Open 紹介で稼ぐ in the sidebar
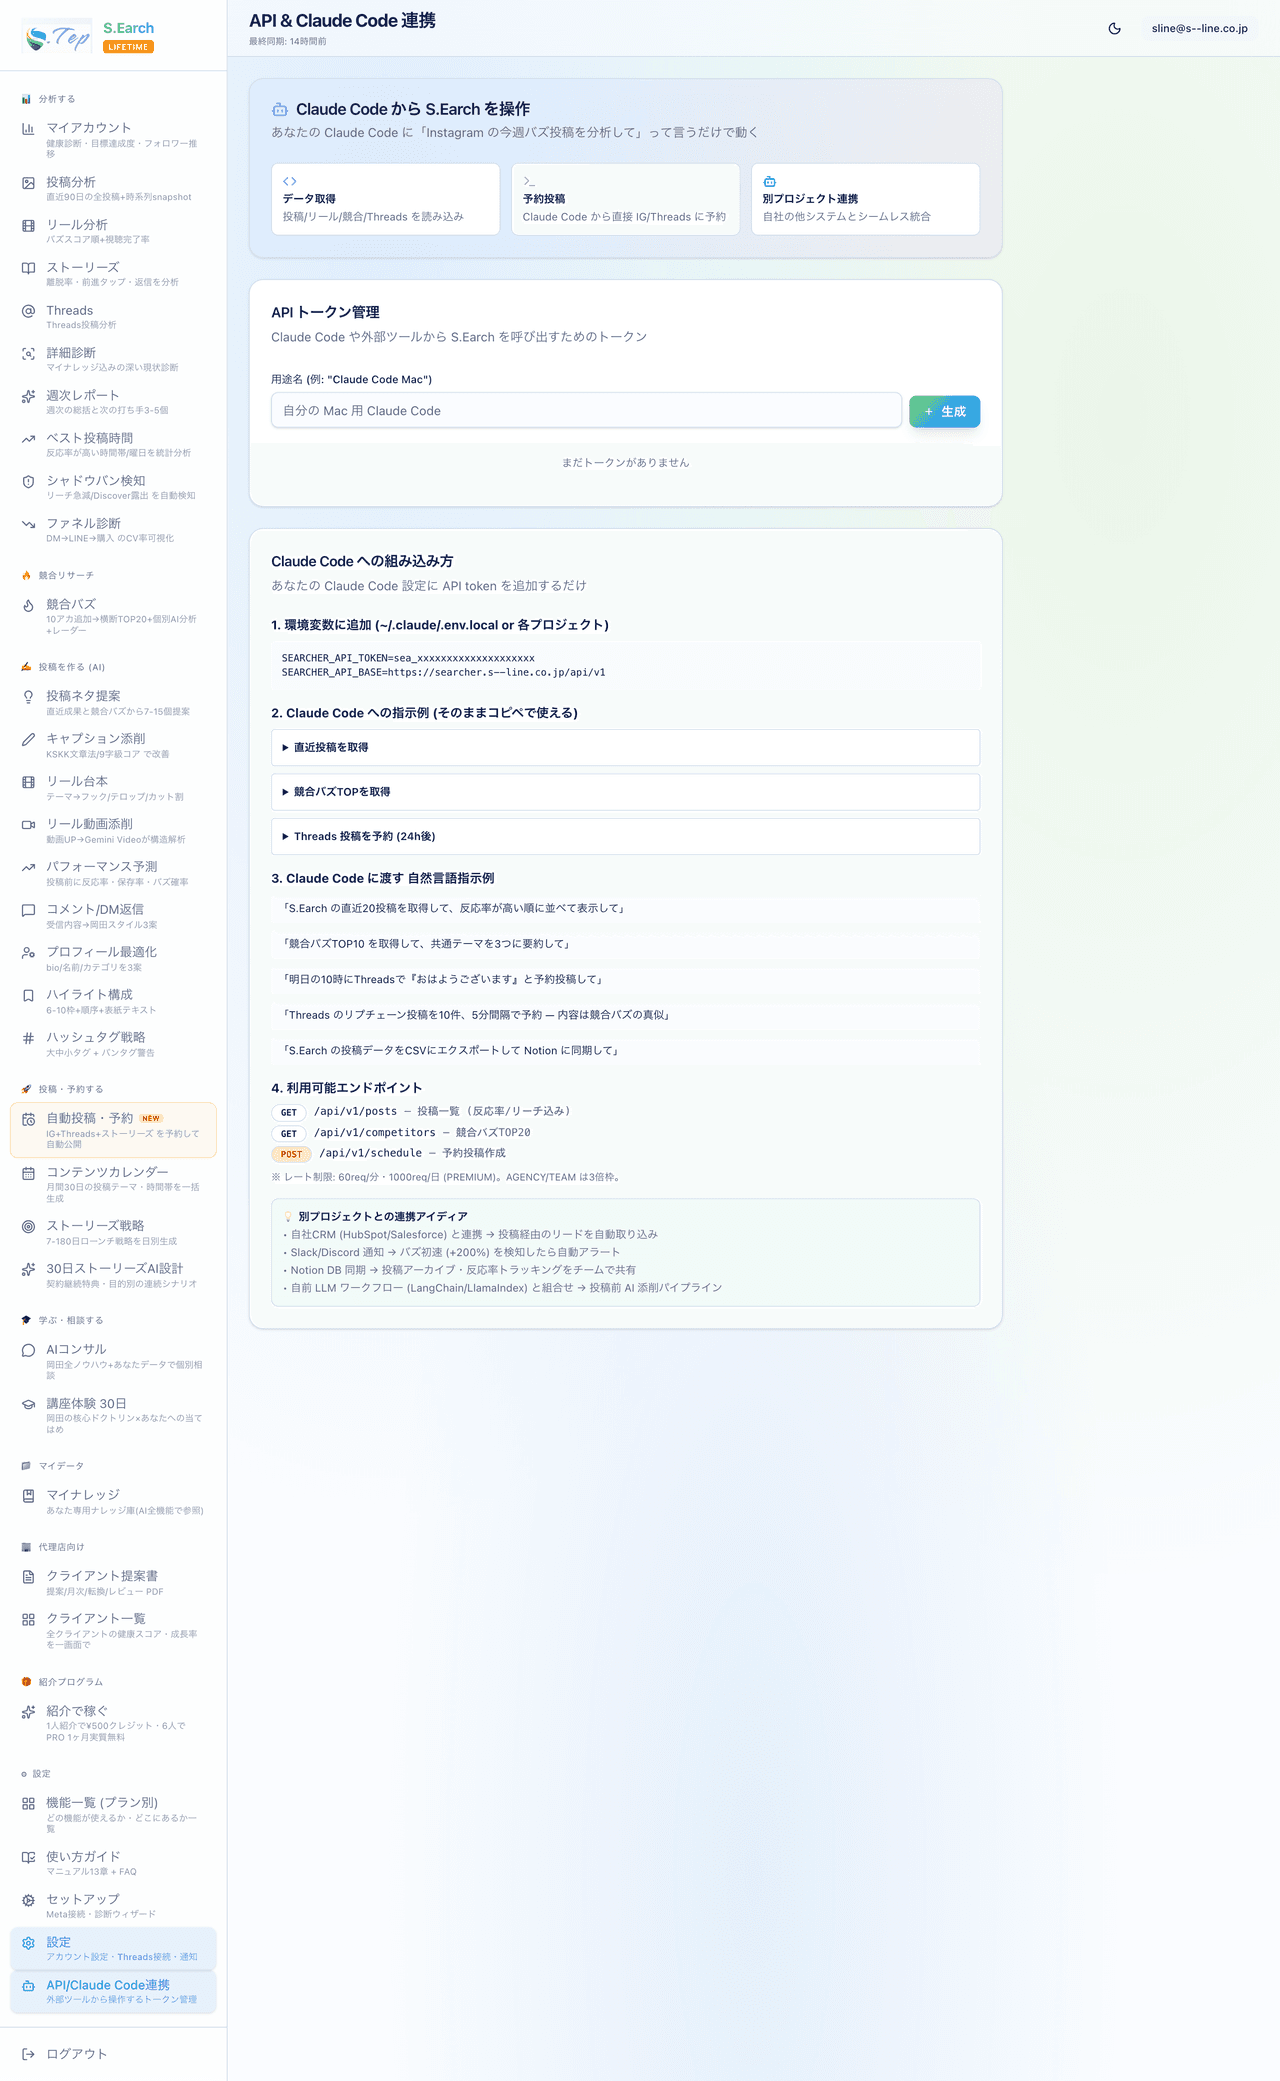 pos(113,1723)
